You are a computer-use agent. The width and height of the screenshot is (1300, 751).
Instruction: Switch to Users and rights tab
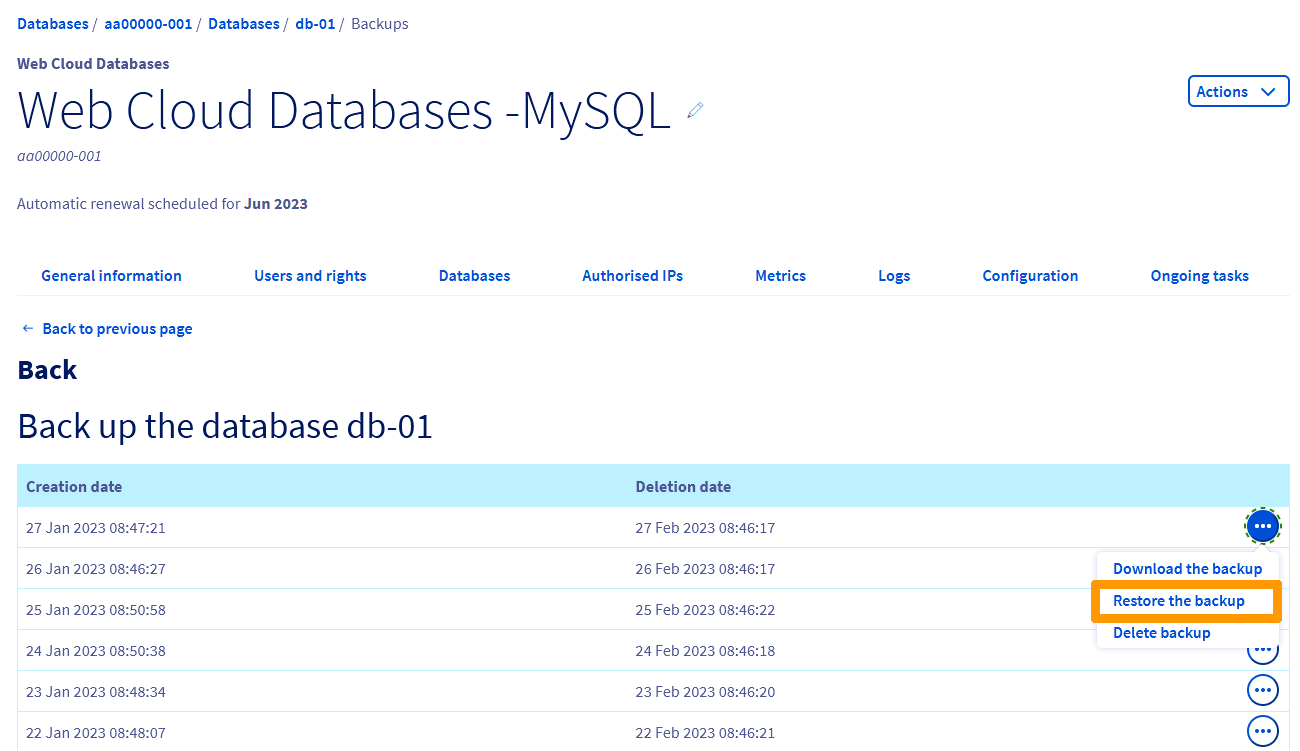(x=310, y=275)
